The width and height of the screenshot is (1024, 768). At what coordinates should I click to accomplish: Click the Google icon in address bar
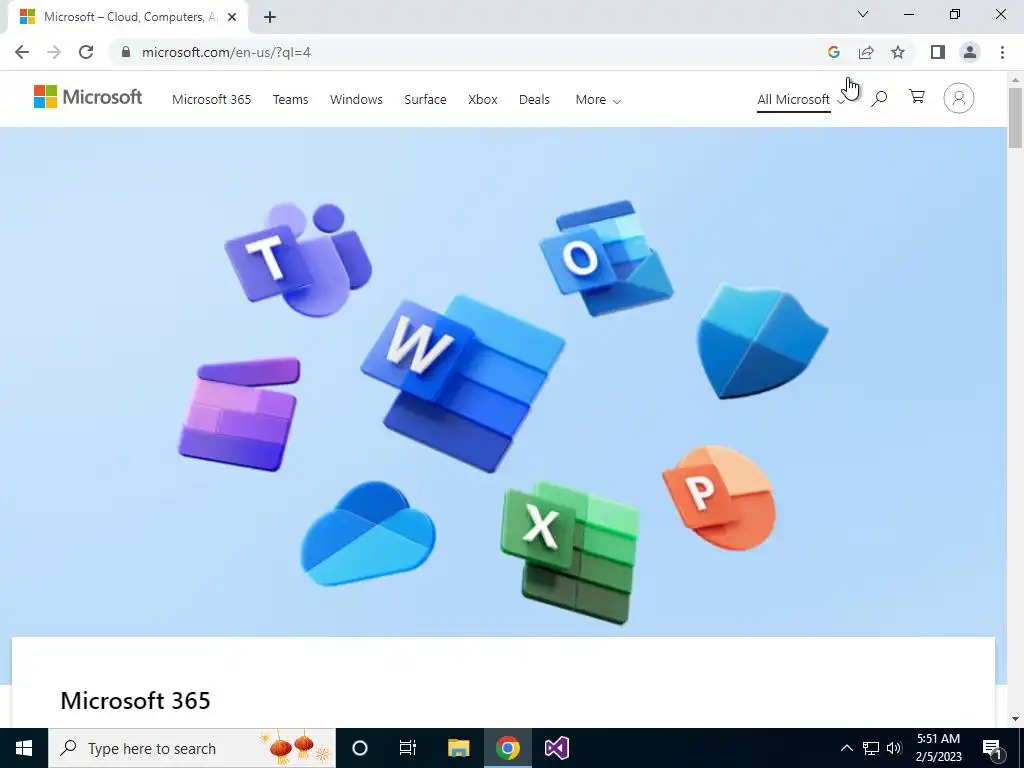tap(833, 52)
